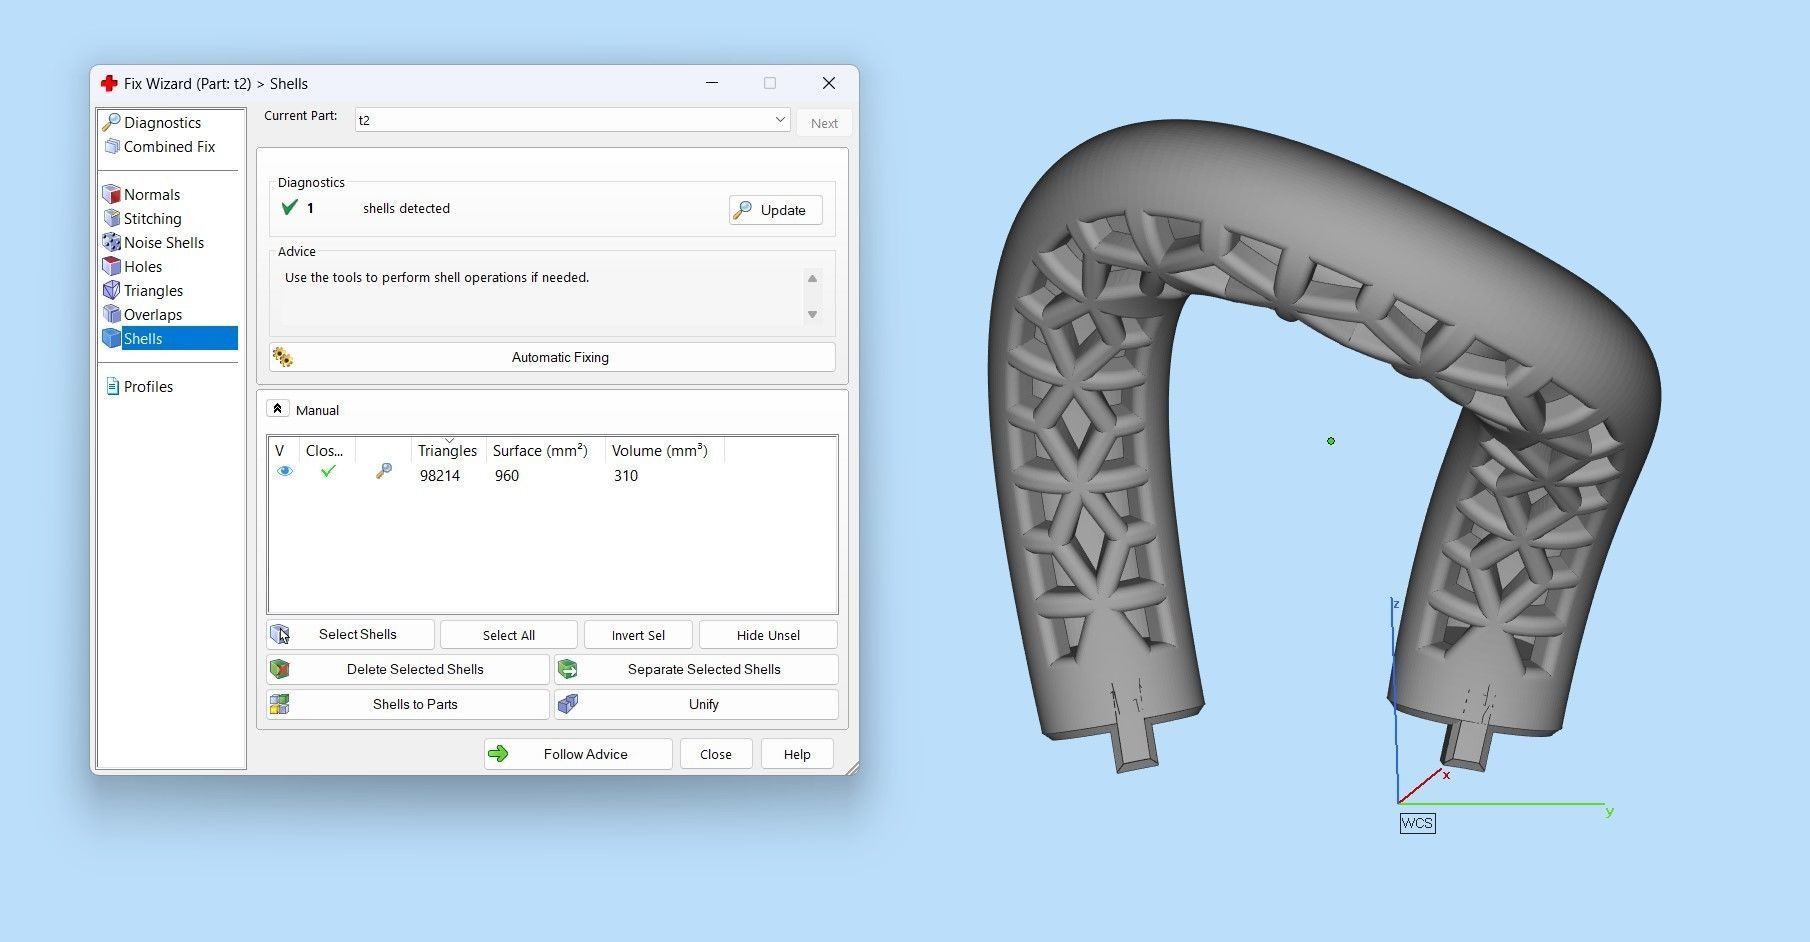Image resolution: width=1810 pixels, height=942 pixels.
Task: Click the Unify button
Action: click(x=696, y=705)
